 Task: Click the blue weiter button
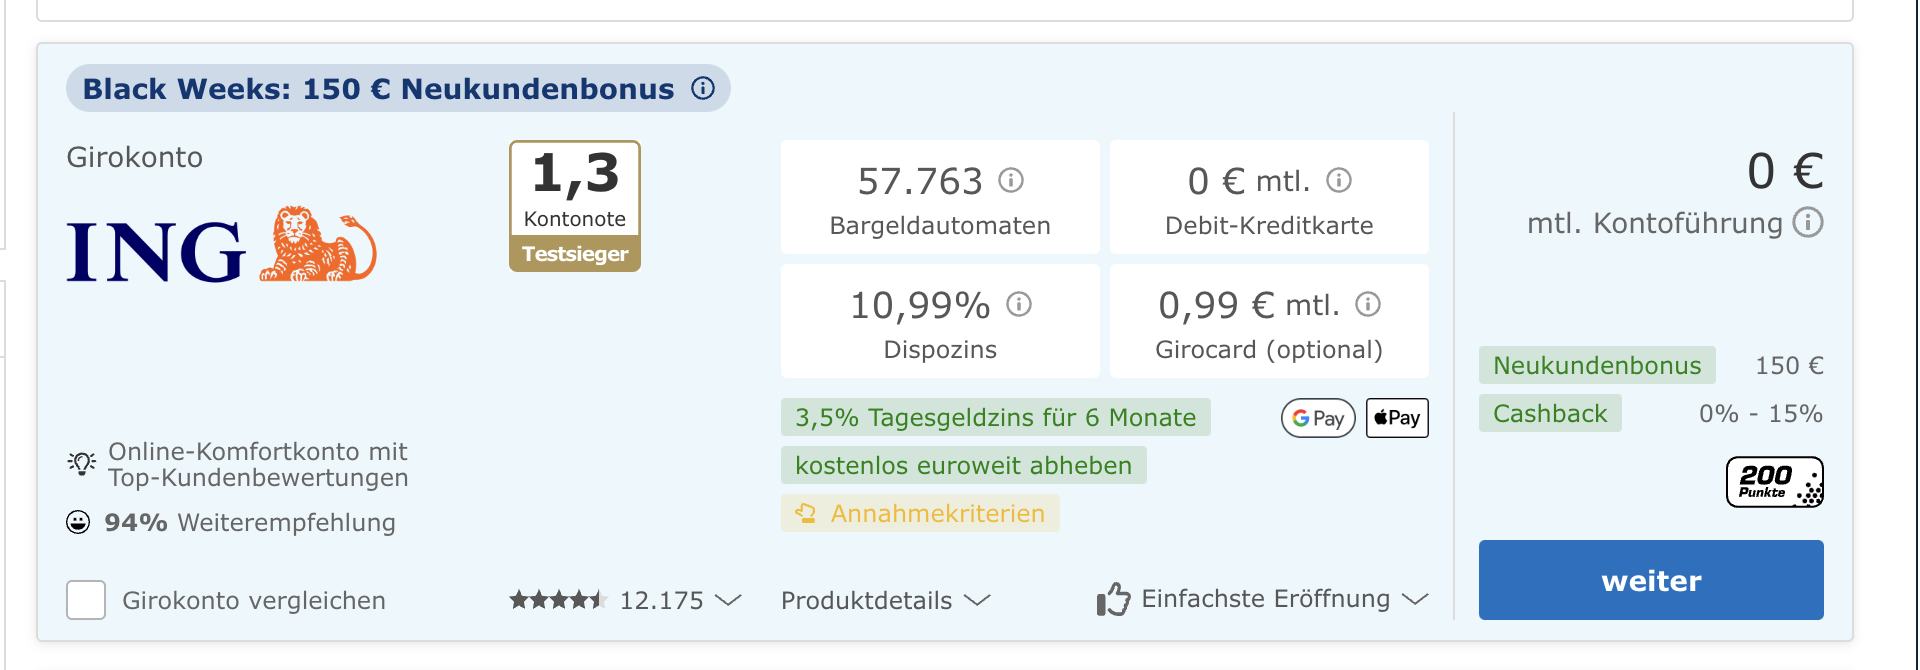pos(1651,580)
